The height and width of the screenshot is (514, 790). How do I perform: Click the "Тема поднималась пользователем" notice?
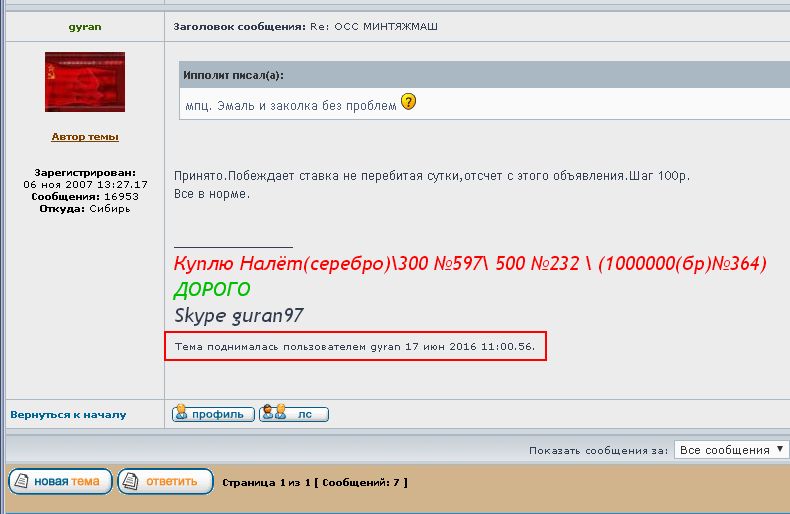(355, 346)
